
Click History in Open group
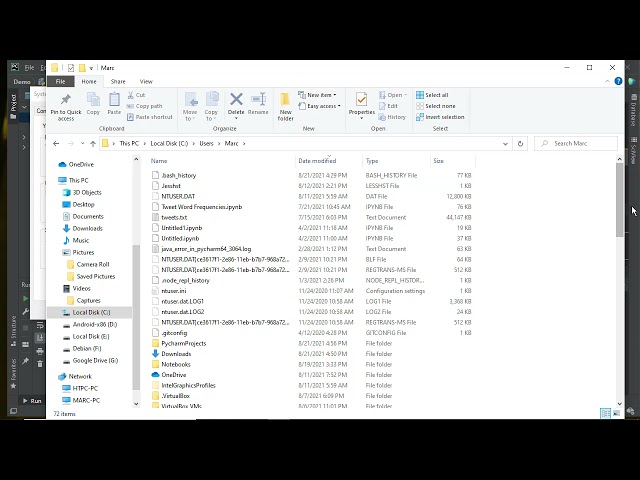pos(392,117)
